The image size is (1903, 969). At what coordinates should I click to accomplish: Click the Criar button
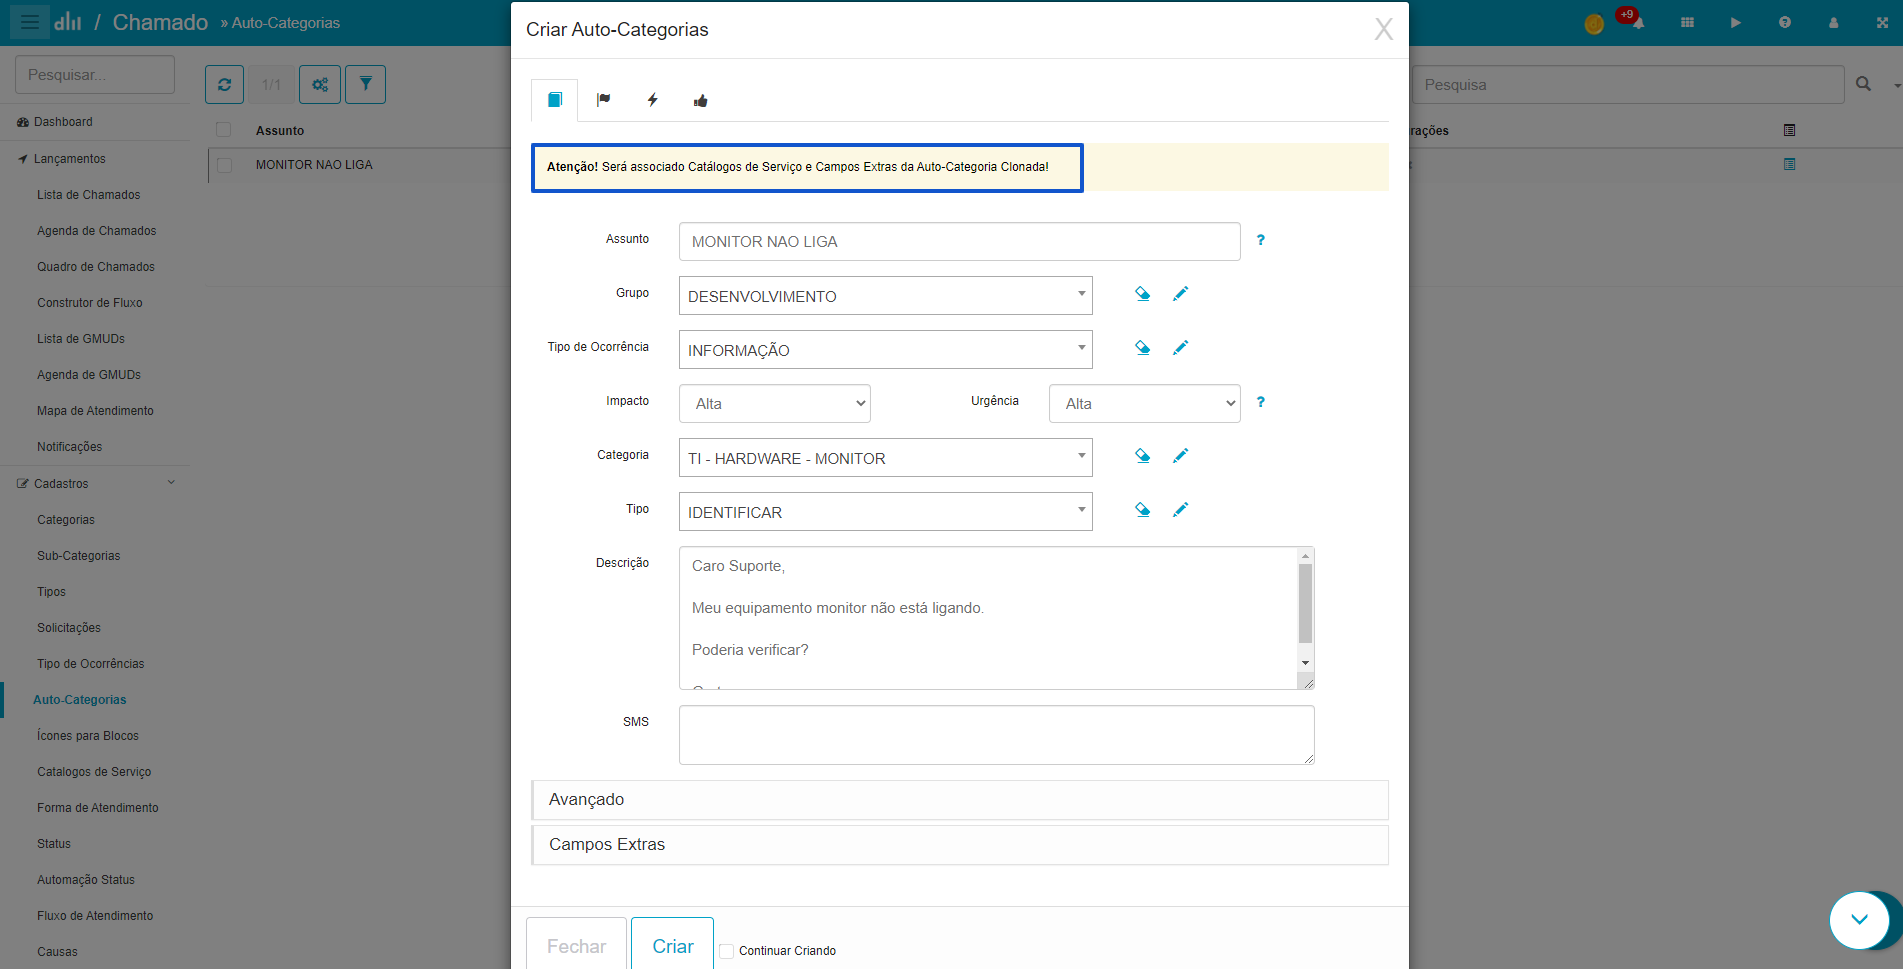673,946
